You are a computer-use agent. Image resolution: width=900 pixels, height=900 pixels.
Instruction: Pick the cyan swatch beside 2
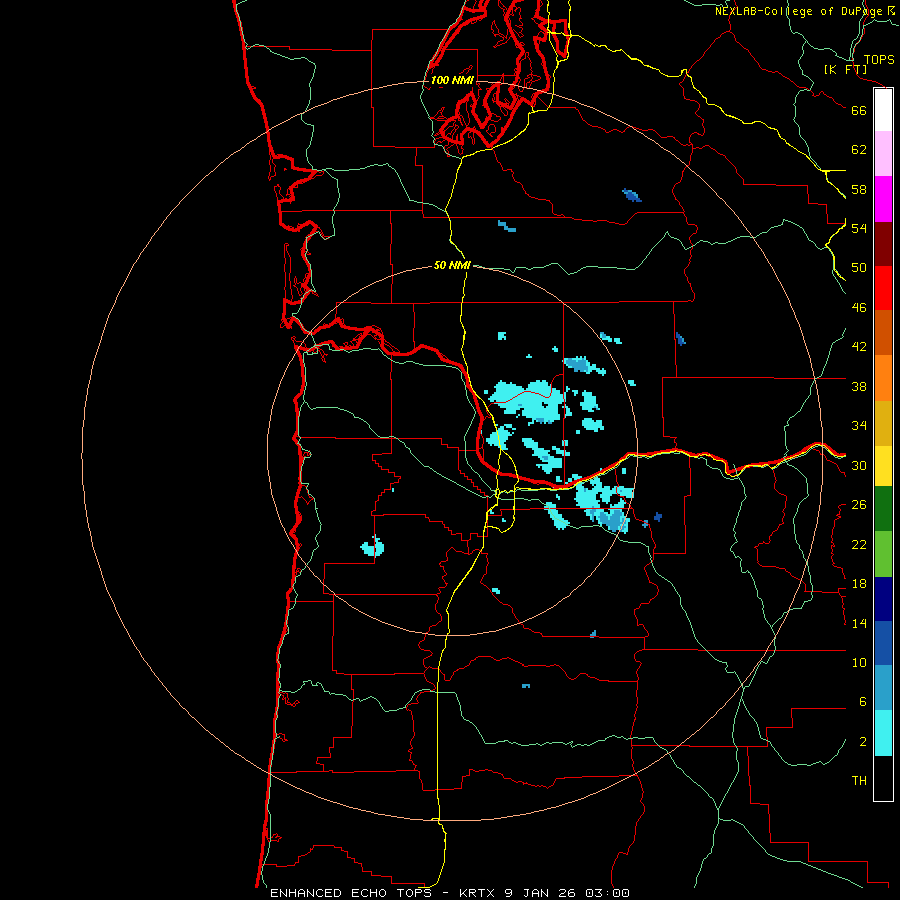pos(883,733)
